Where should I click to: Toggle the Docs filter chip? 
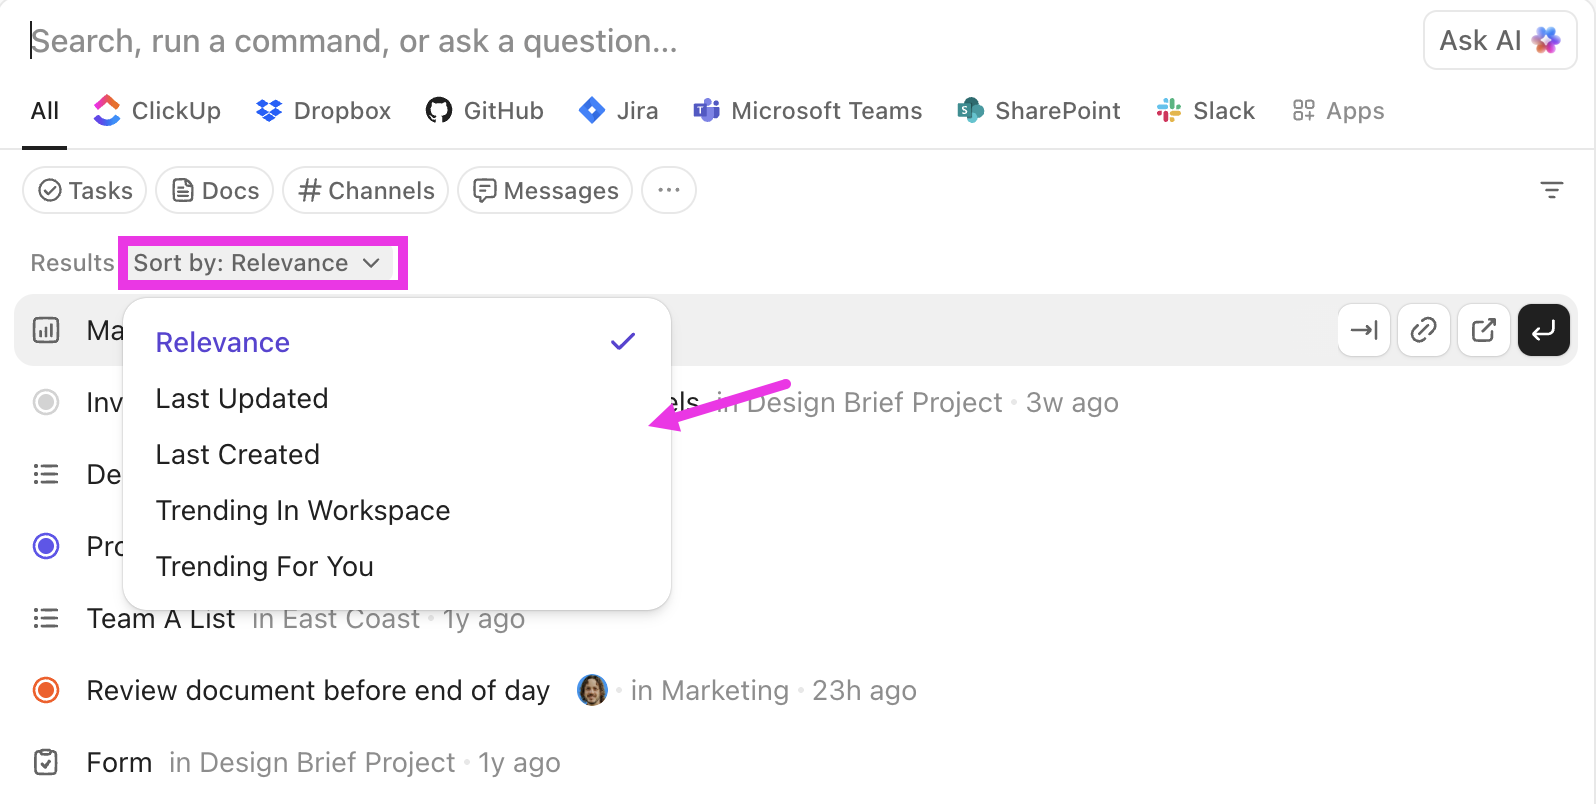tap(215, 190)
